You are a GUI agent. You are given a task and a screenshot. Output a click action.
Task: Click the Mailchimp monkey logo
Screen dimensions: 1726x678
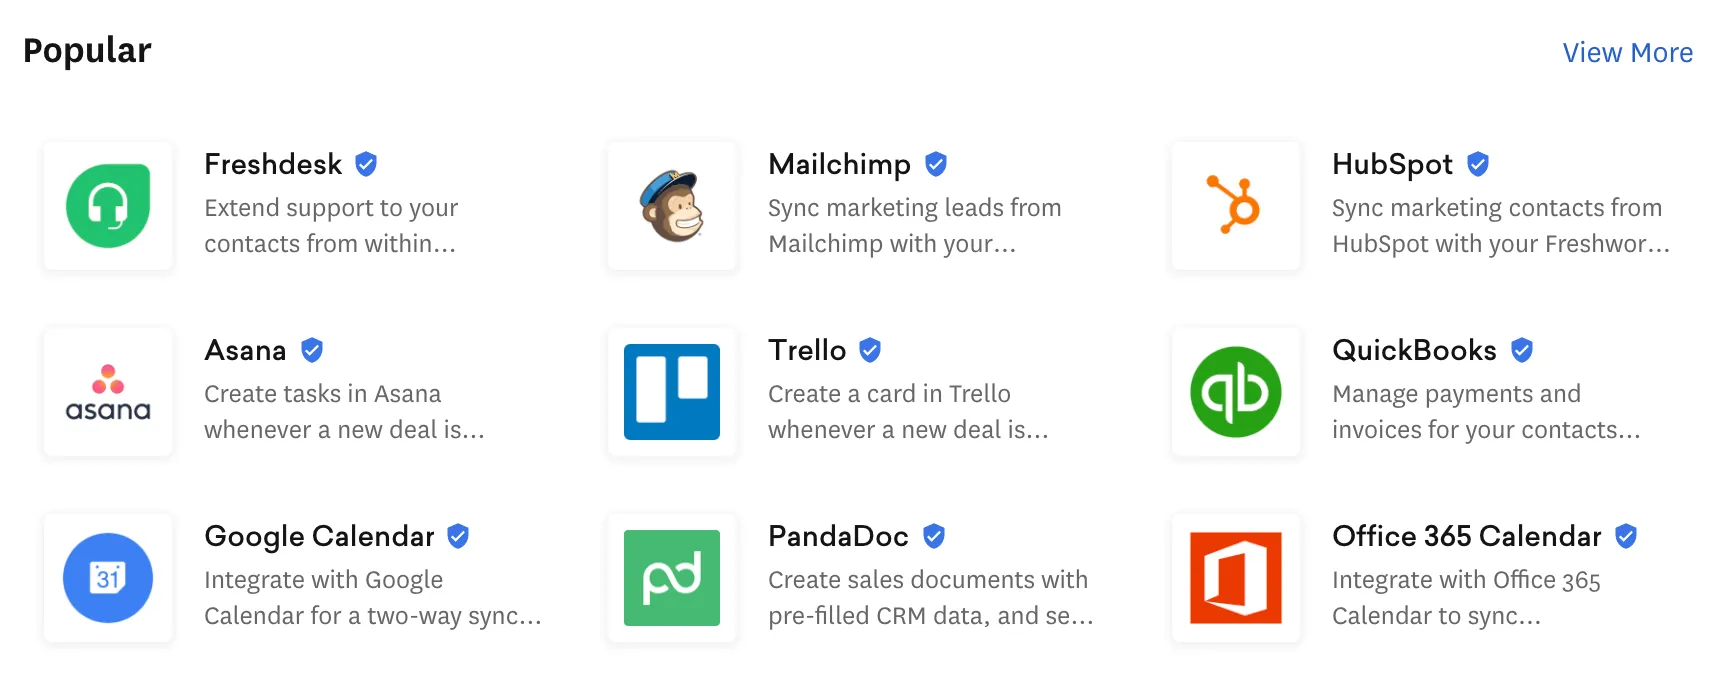672,206
